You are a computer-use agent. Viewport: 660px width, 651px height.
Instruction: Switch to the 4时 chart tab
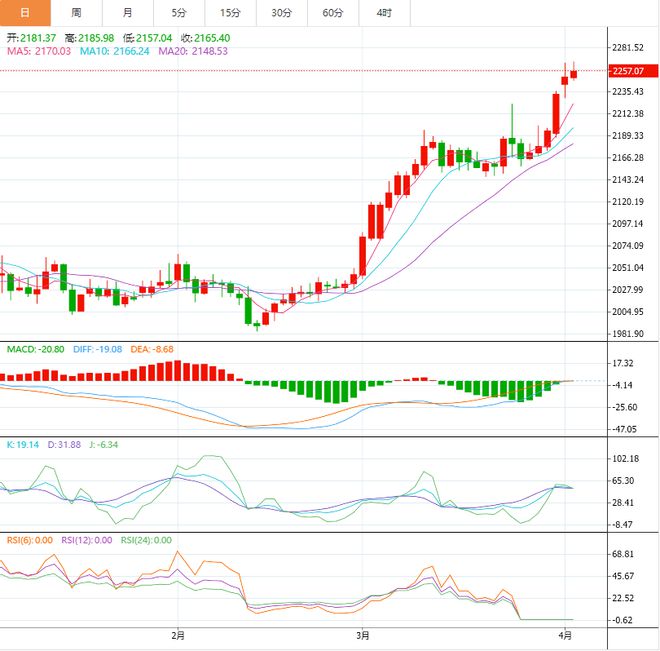[385, 13]
